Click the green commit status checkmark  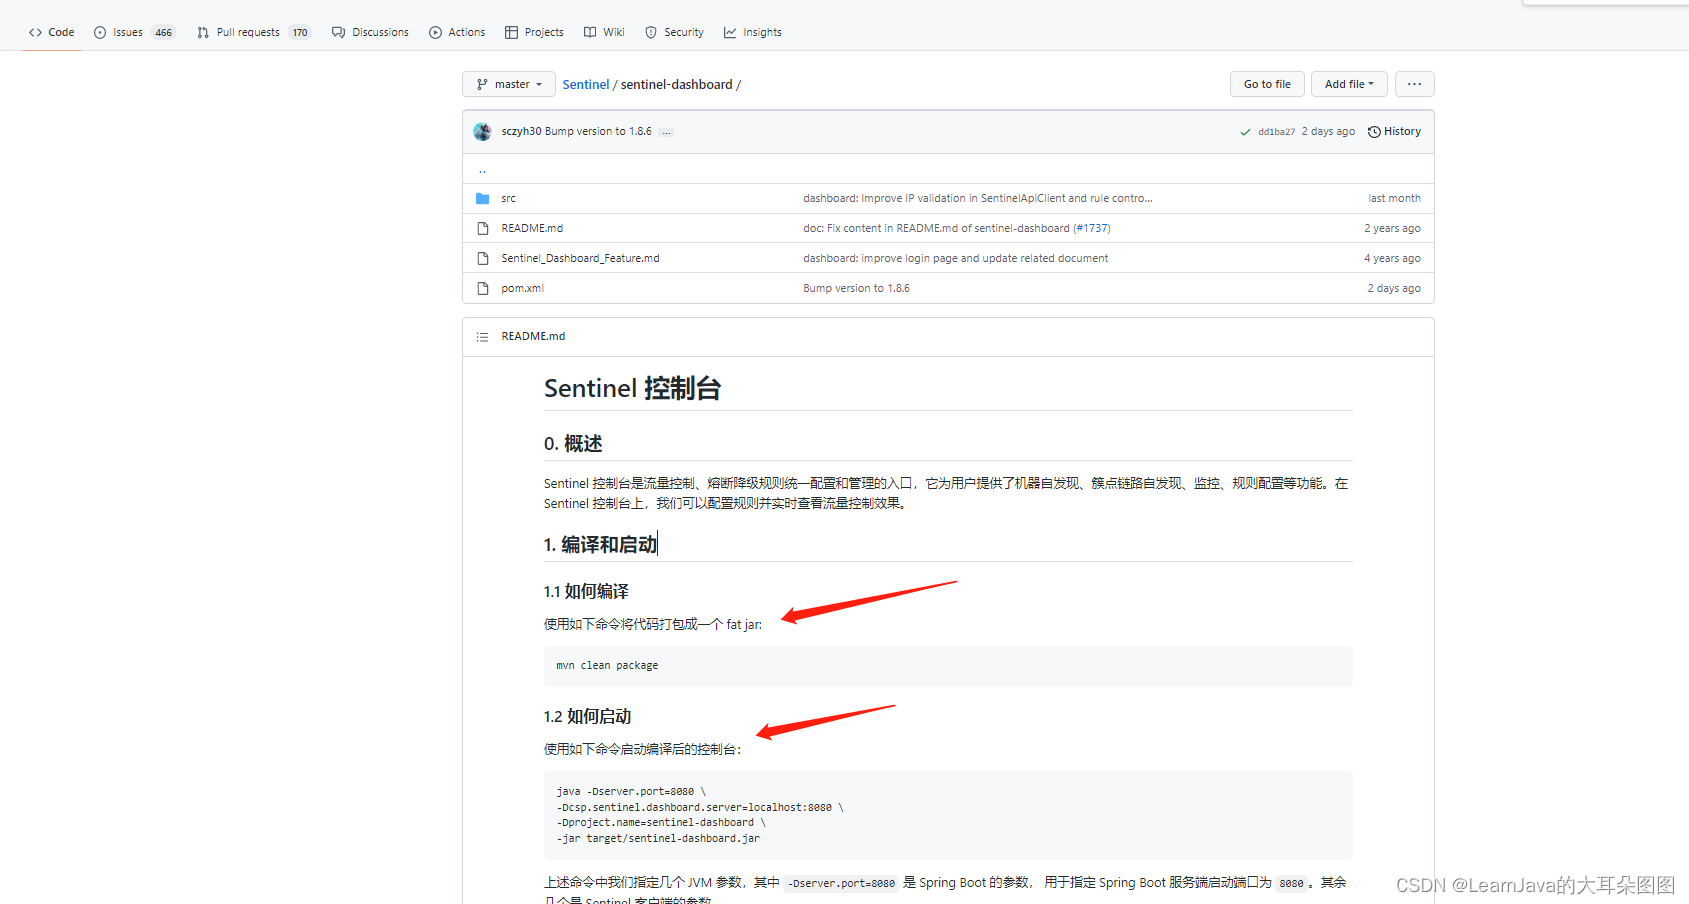tap(1245, 132)
